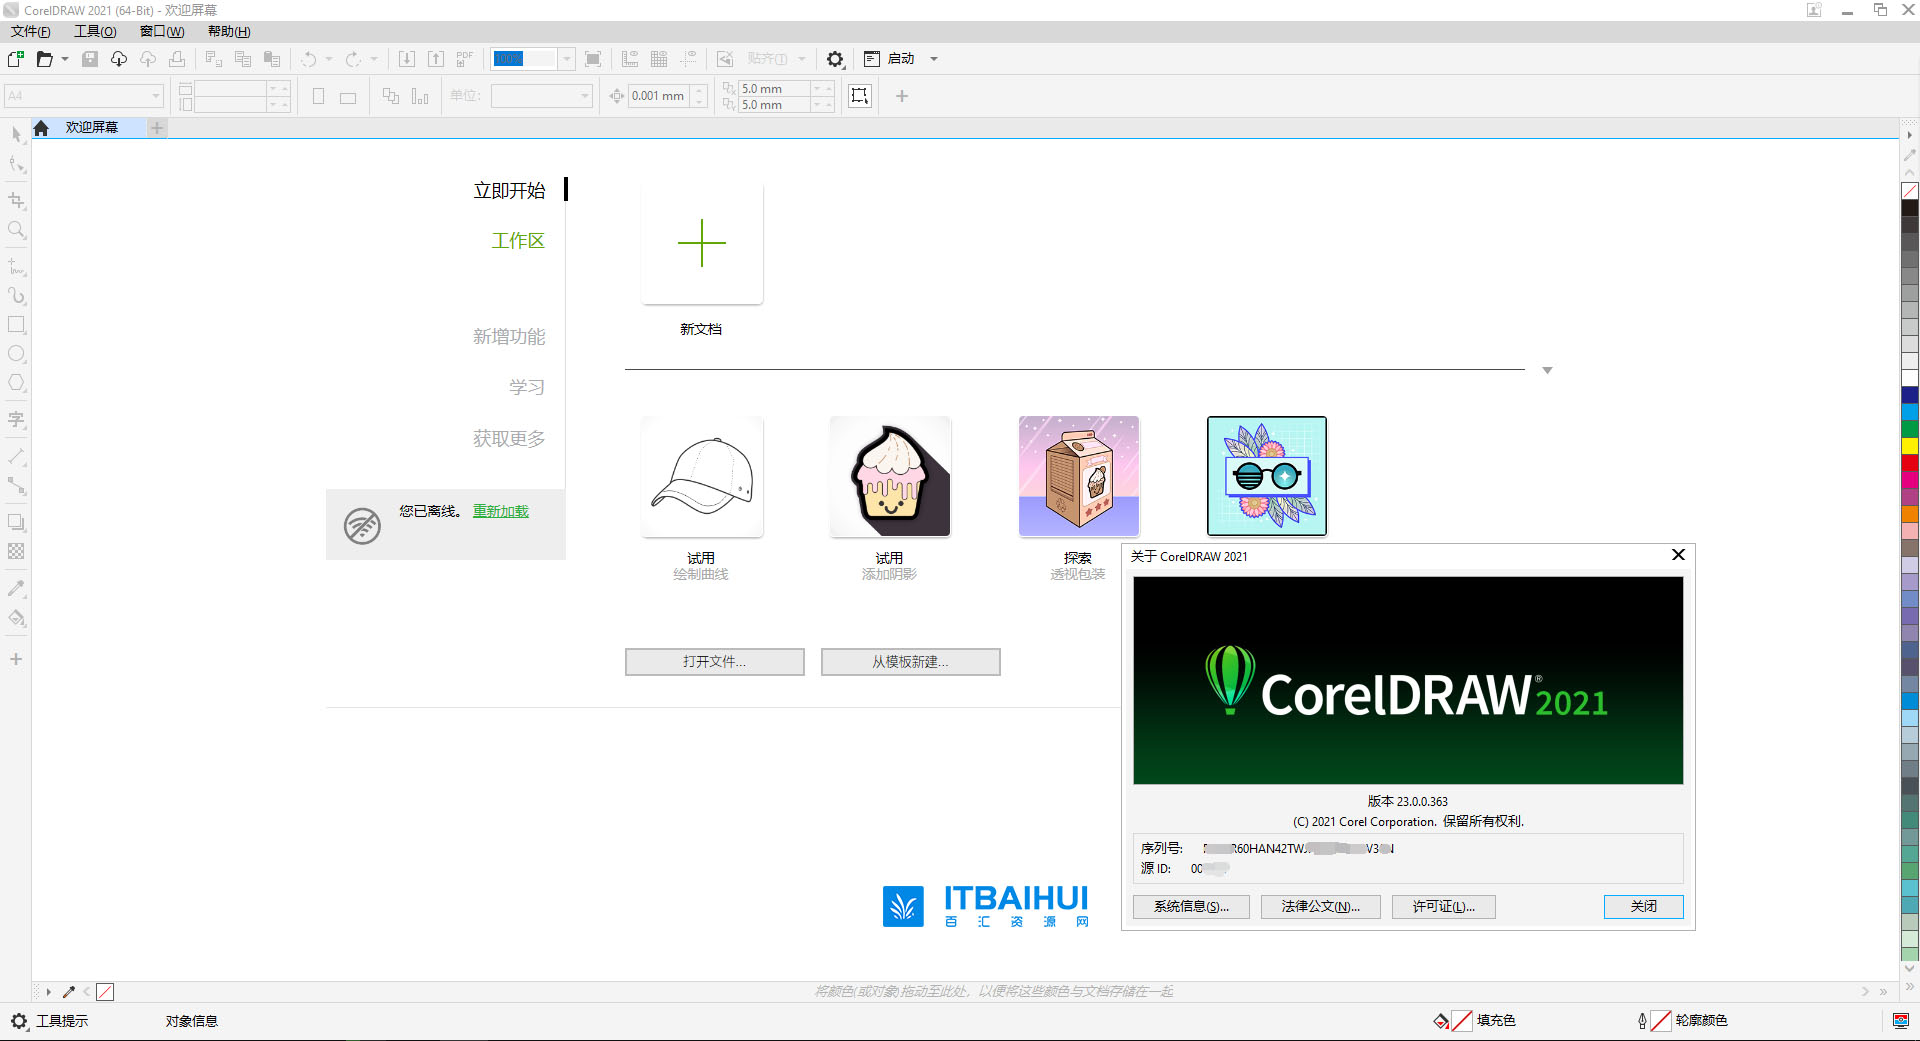Select the Zoom magnifier tool

pyautogui.click(x=16, y=230)
